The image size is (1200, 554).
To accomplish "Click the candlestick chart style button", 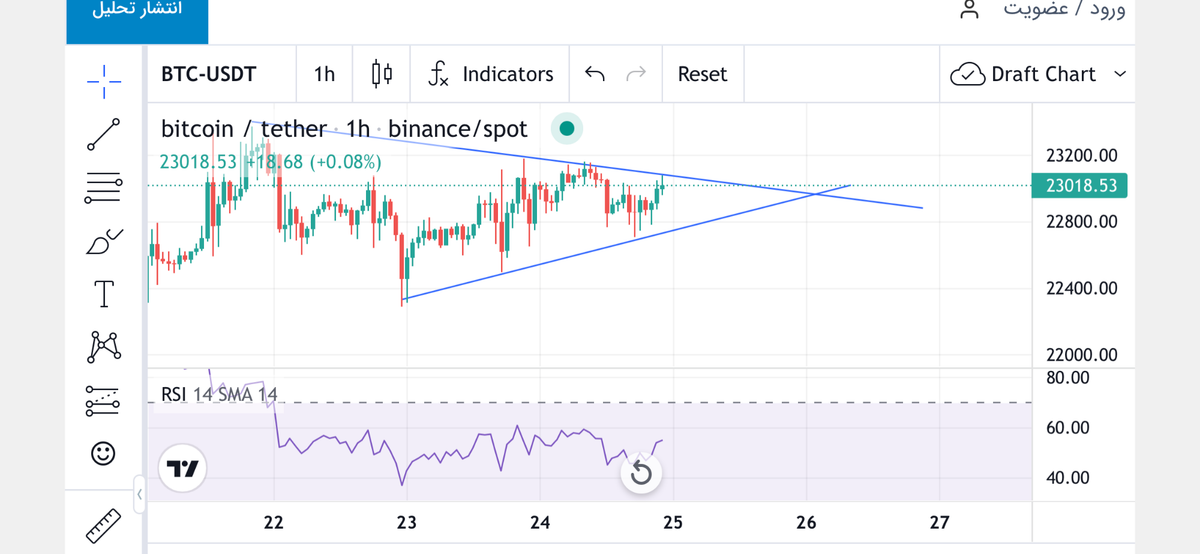I will tap(382, 74).
